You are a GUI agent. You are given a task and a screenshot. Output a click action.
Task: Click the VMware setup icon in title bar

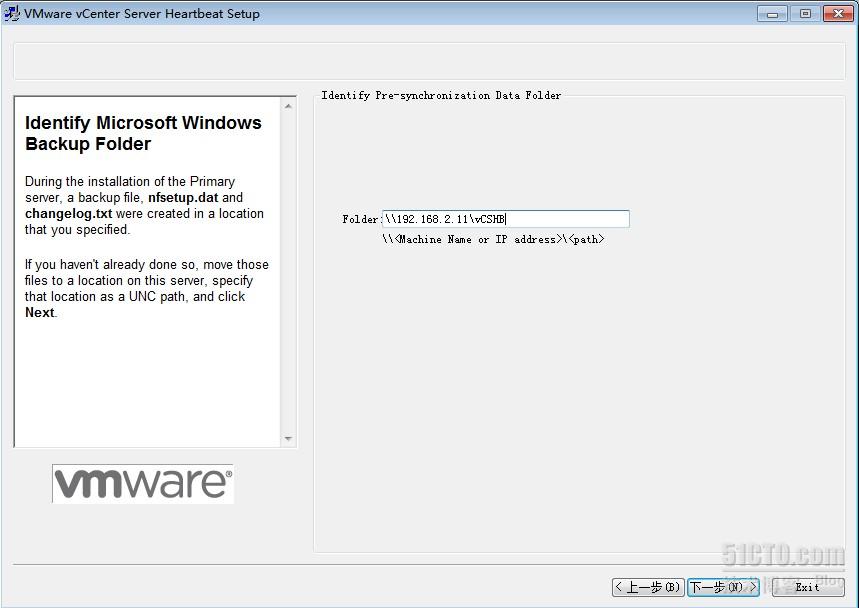coord(11,14)
